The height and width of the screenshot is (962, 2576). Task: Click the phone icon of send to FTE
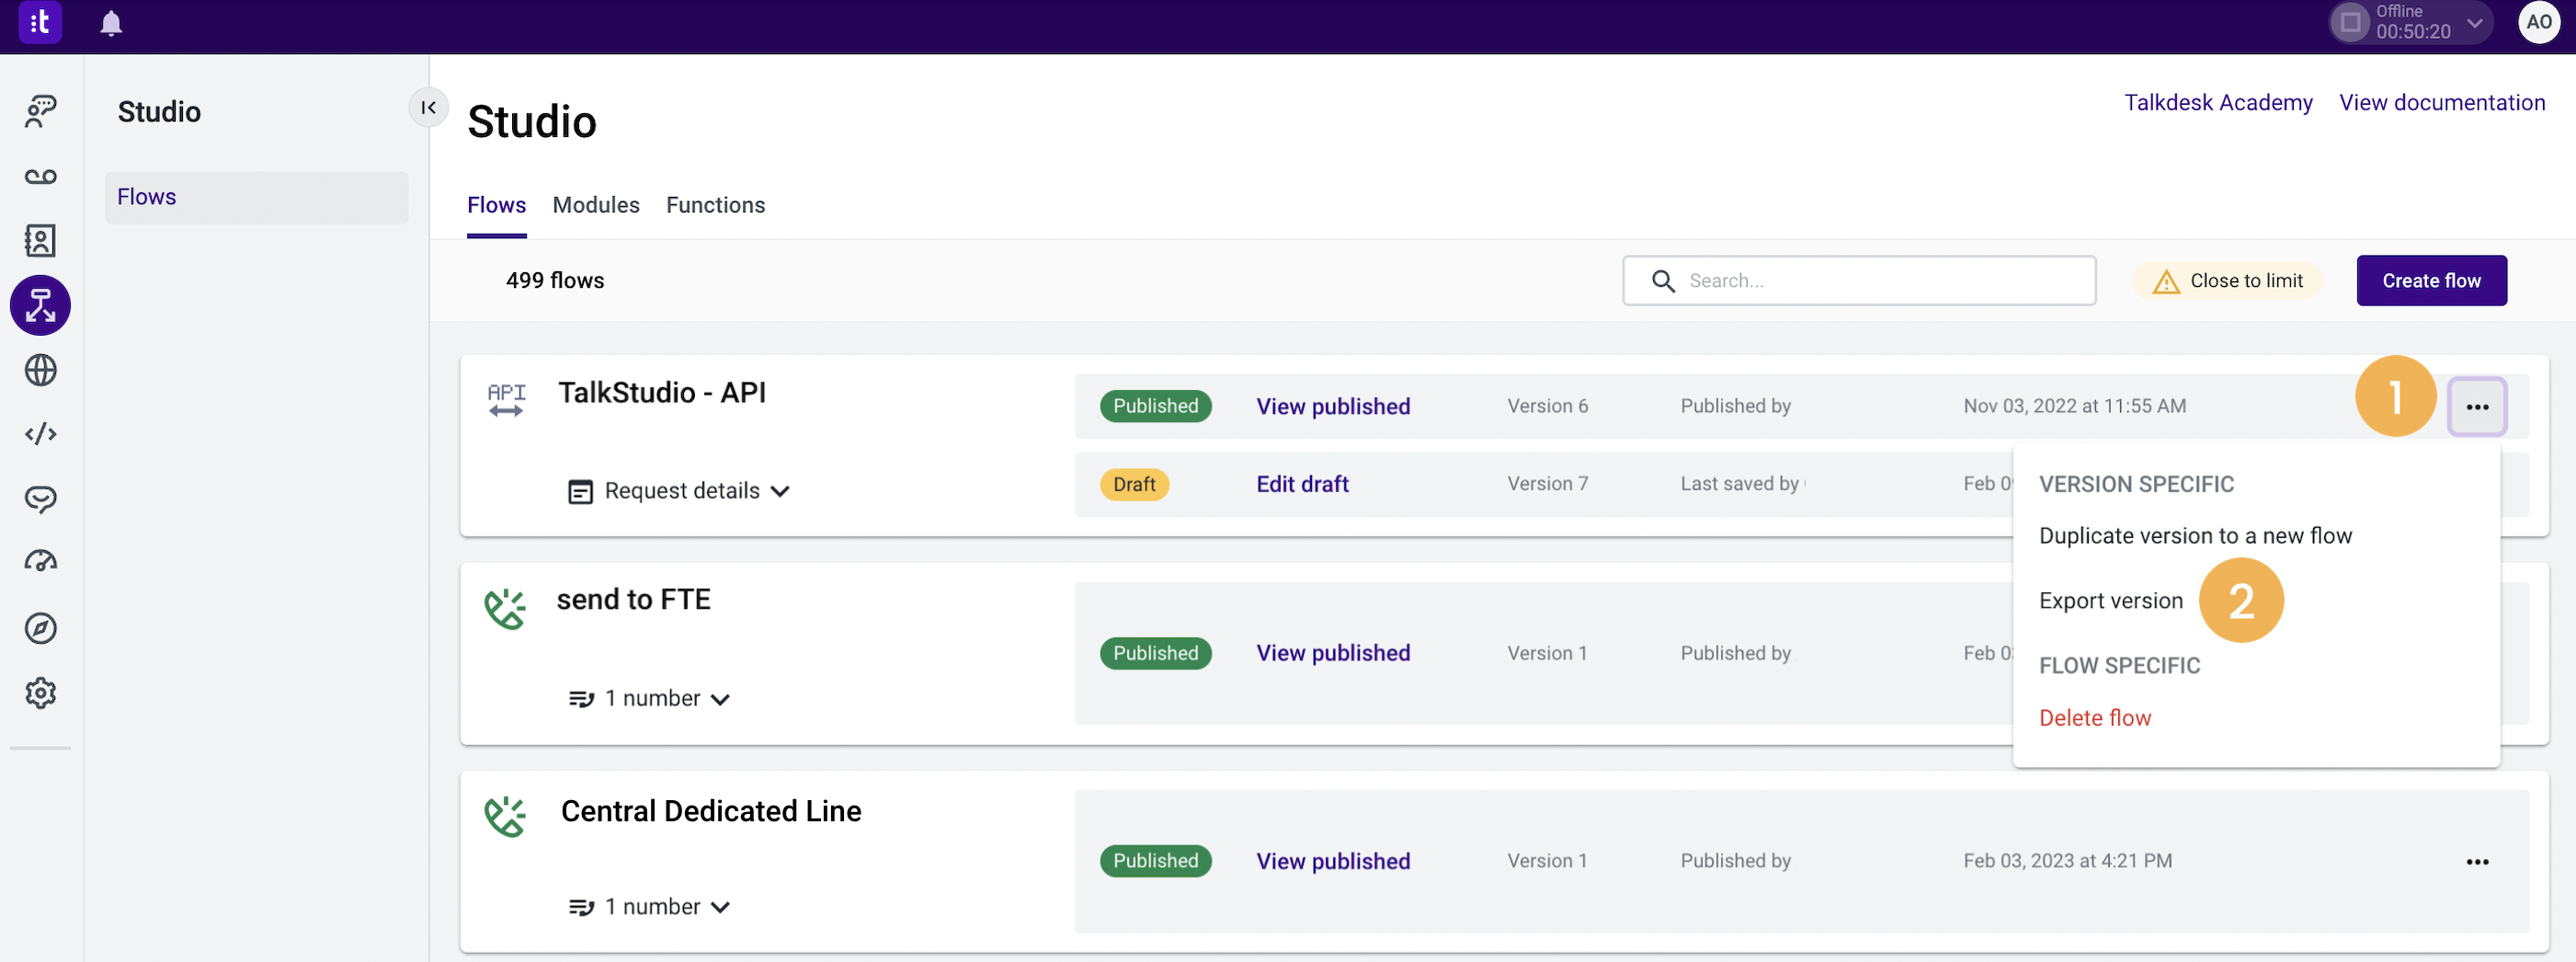(505, 609)
